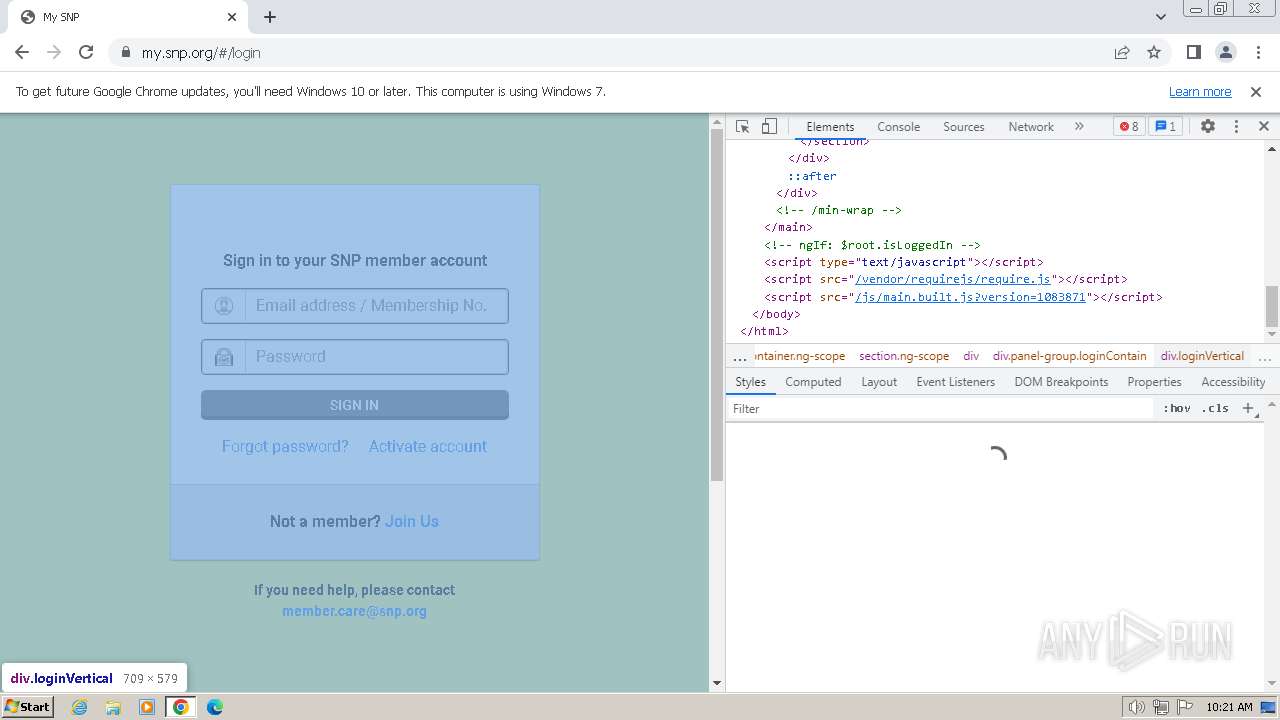Image resolution: width=1280 pixels, height=720 pixels.
Task: Click the volume speaker tray icon
Action: [1137, 707]
